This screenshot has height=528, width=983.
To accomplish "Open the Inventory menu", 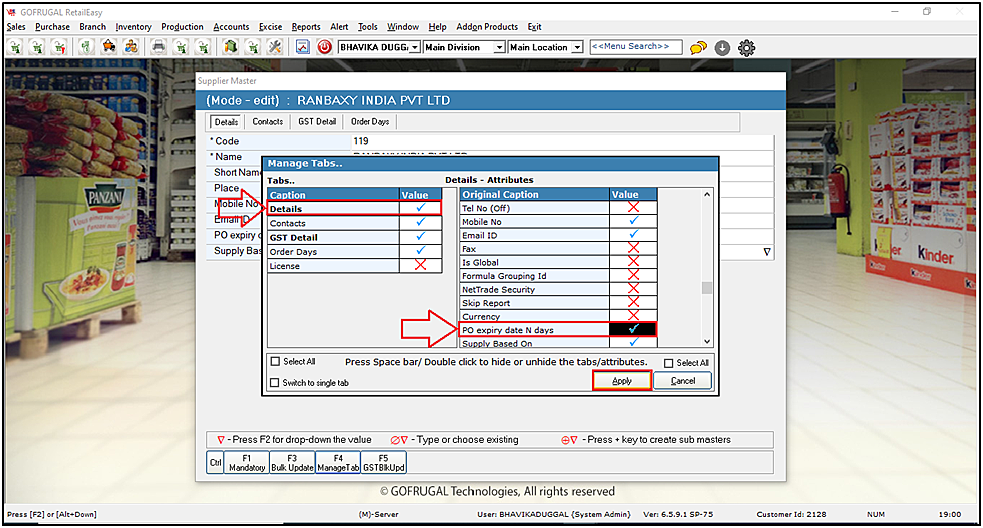I will (133, 27).
